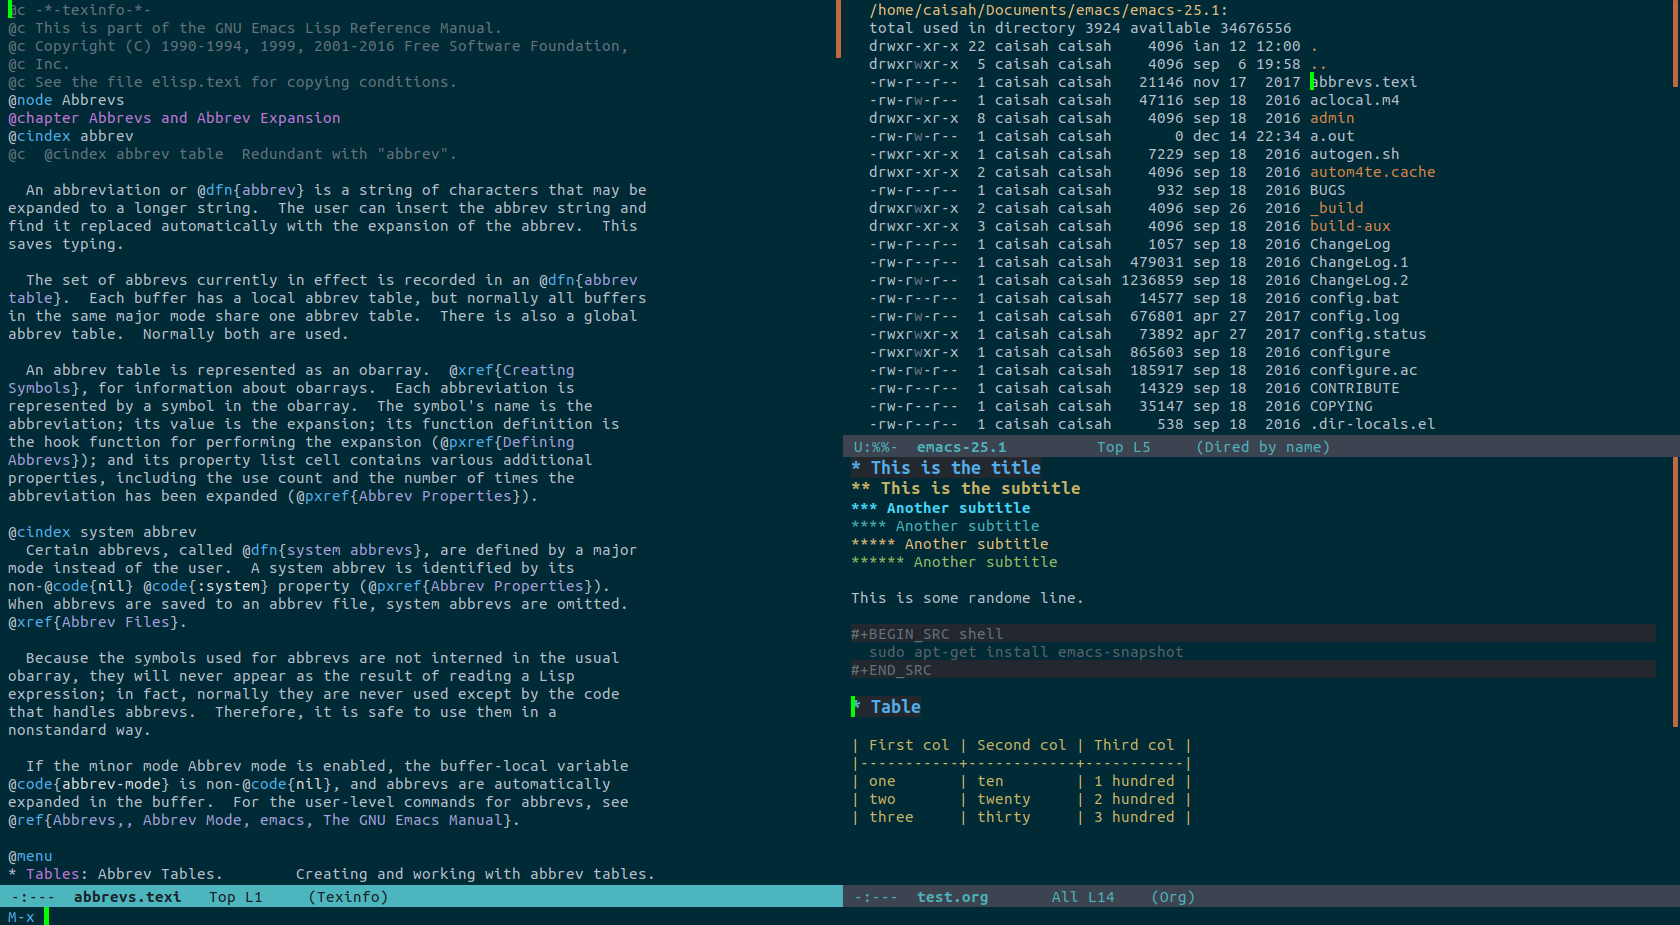
Task: Click the Dired directory path header line
Action: pos(1048,10)
